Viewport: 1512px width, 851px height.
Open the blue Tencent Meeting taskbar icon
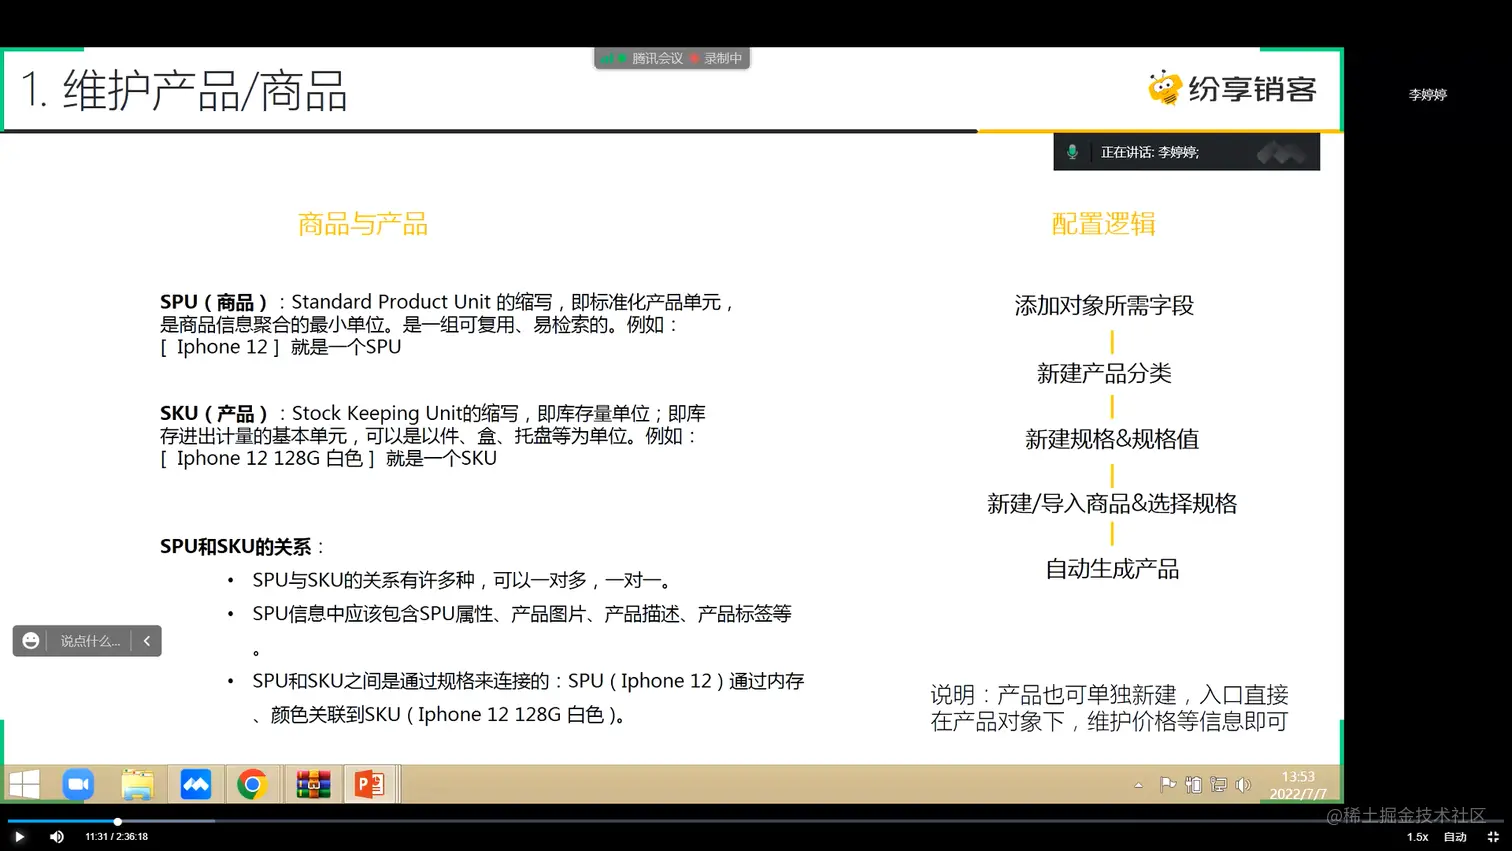pos(196,785)
